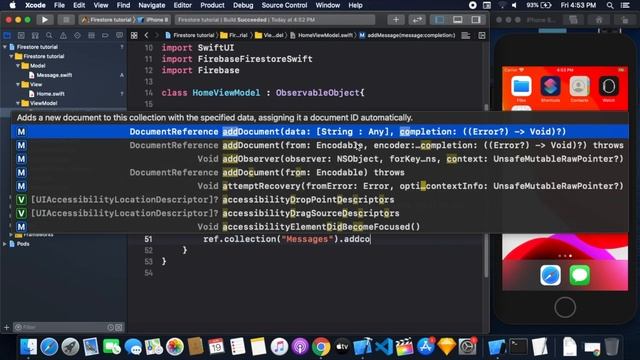Toggle the navigator panel visibility

pos(440,20)
